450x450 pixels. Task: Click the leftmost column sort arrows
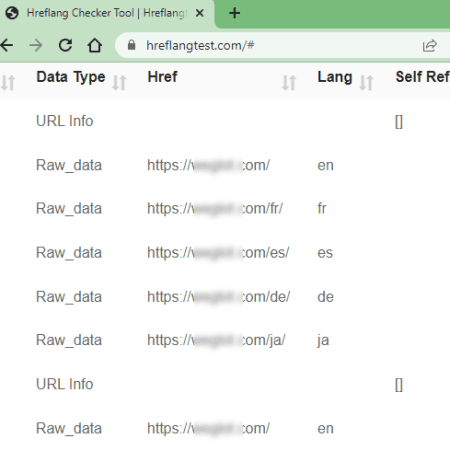tap(8, 83)
